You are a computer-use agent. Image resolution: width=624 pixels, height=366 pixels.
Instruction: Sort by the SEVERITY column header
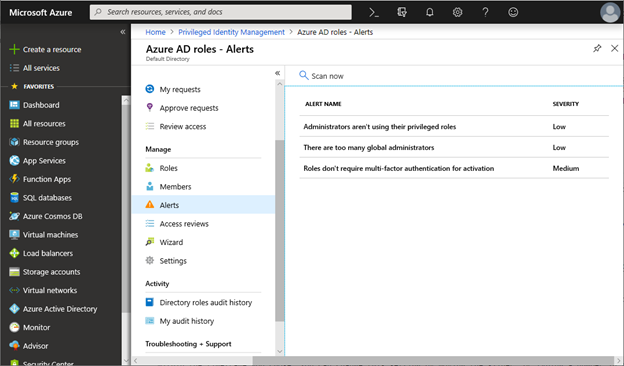click(x=566, y=104)
